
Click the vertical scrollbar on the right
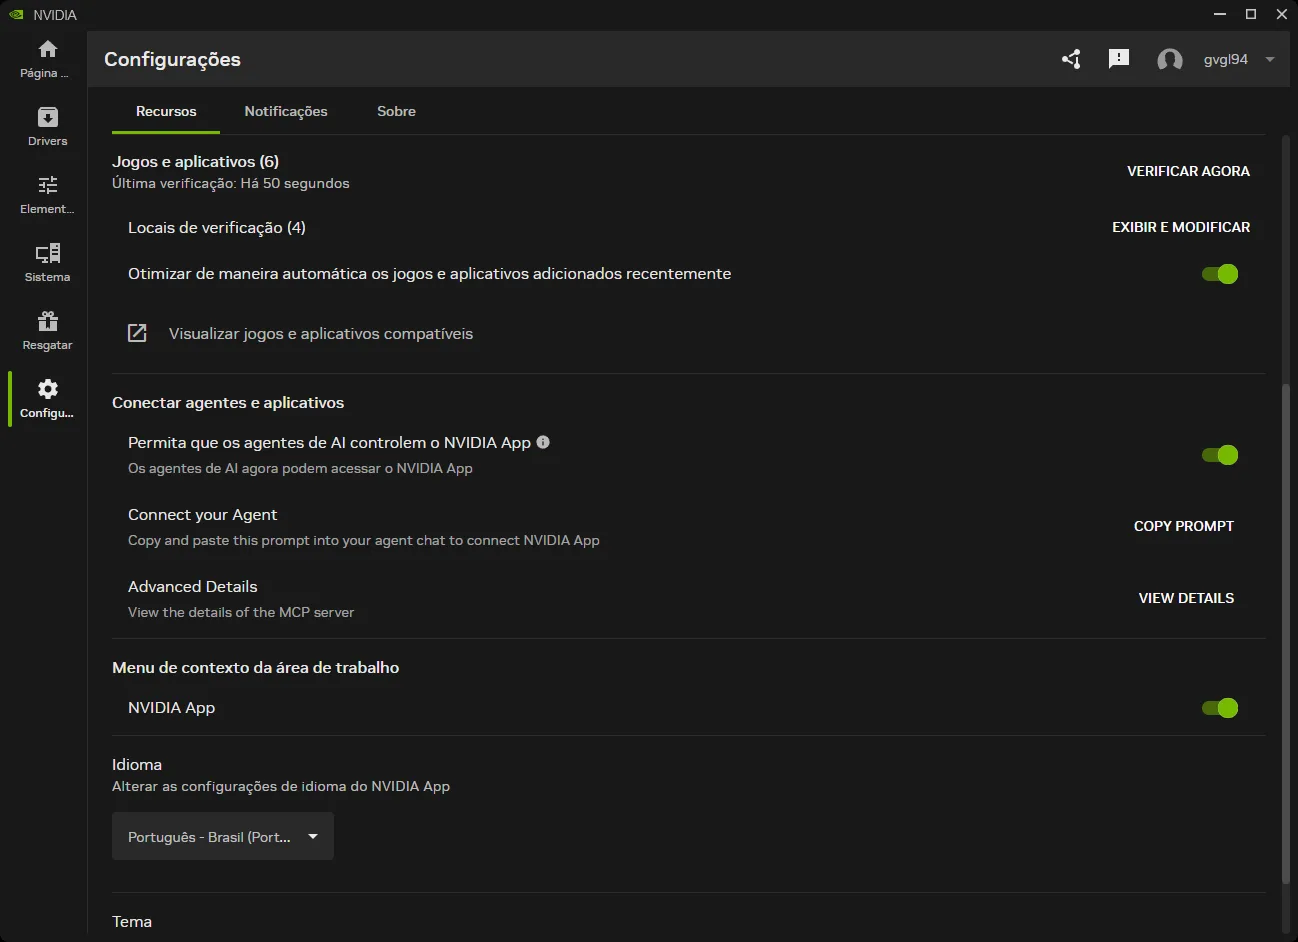[x=1286, y=633]
